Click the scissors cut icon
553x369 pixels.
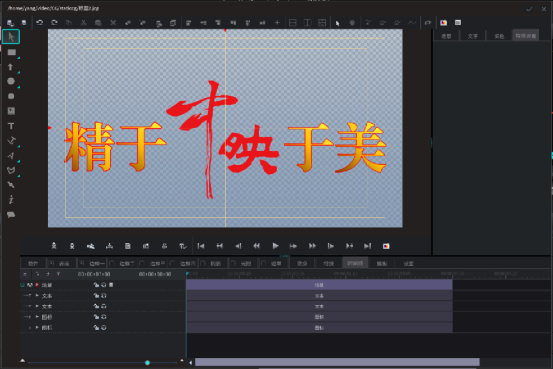click(x=84, y=23)
